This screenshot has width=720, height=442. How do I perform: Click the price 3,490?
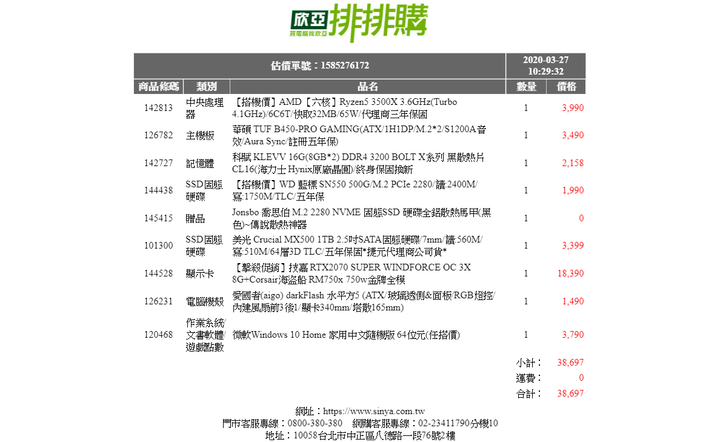pos(573,135)
